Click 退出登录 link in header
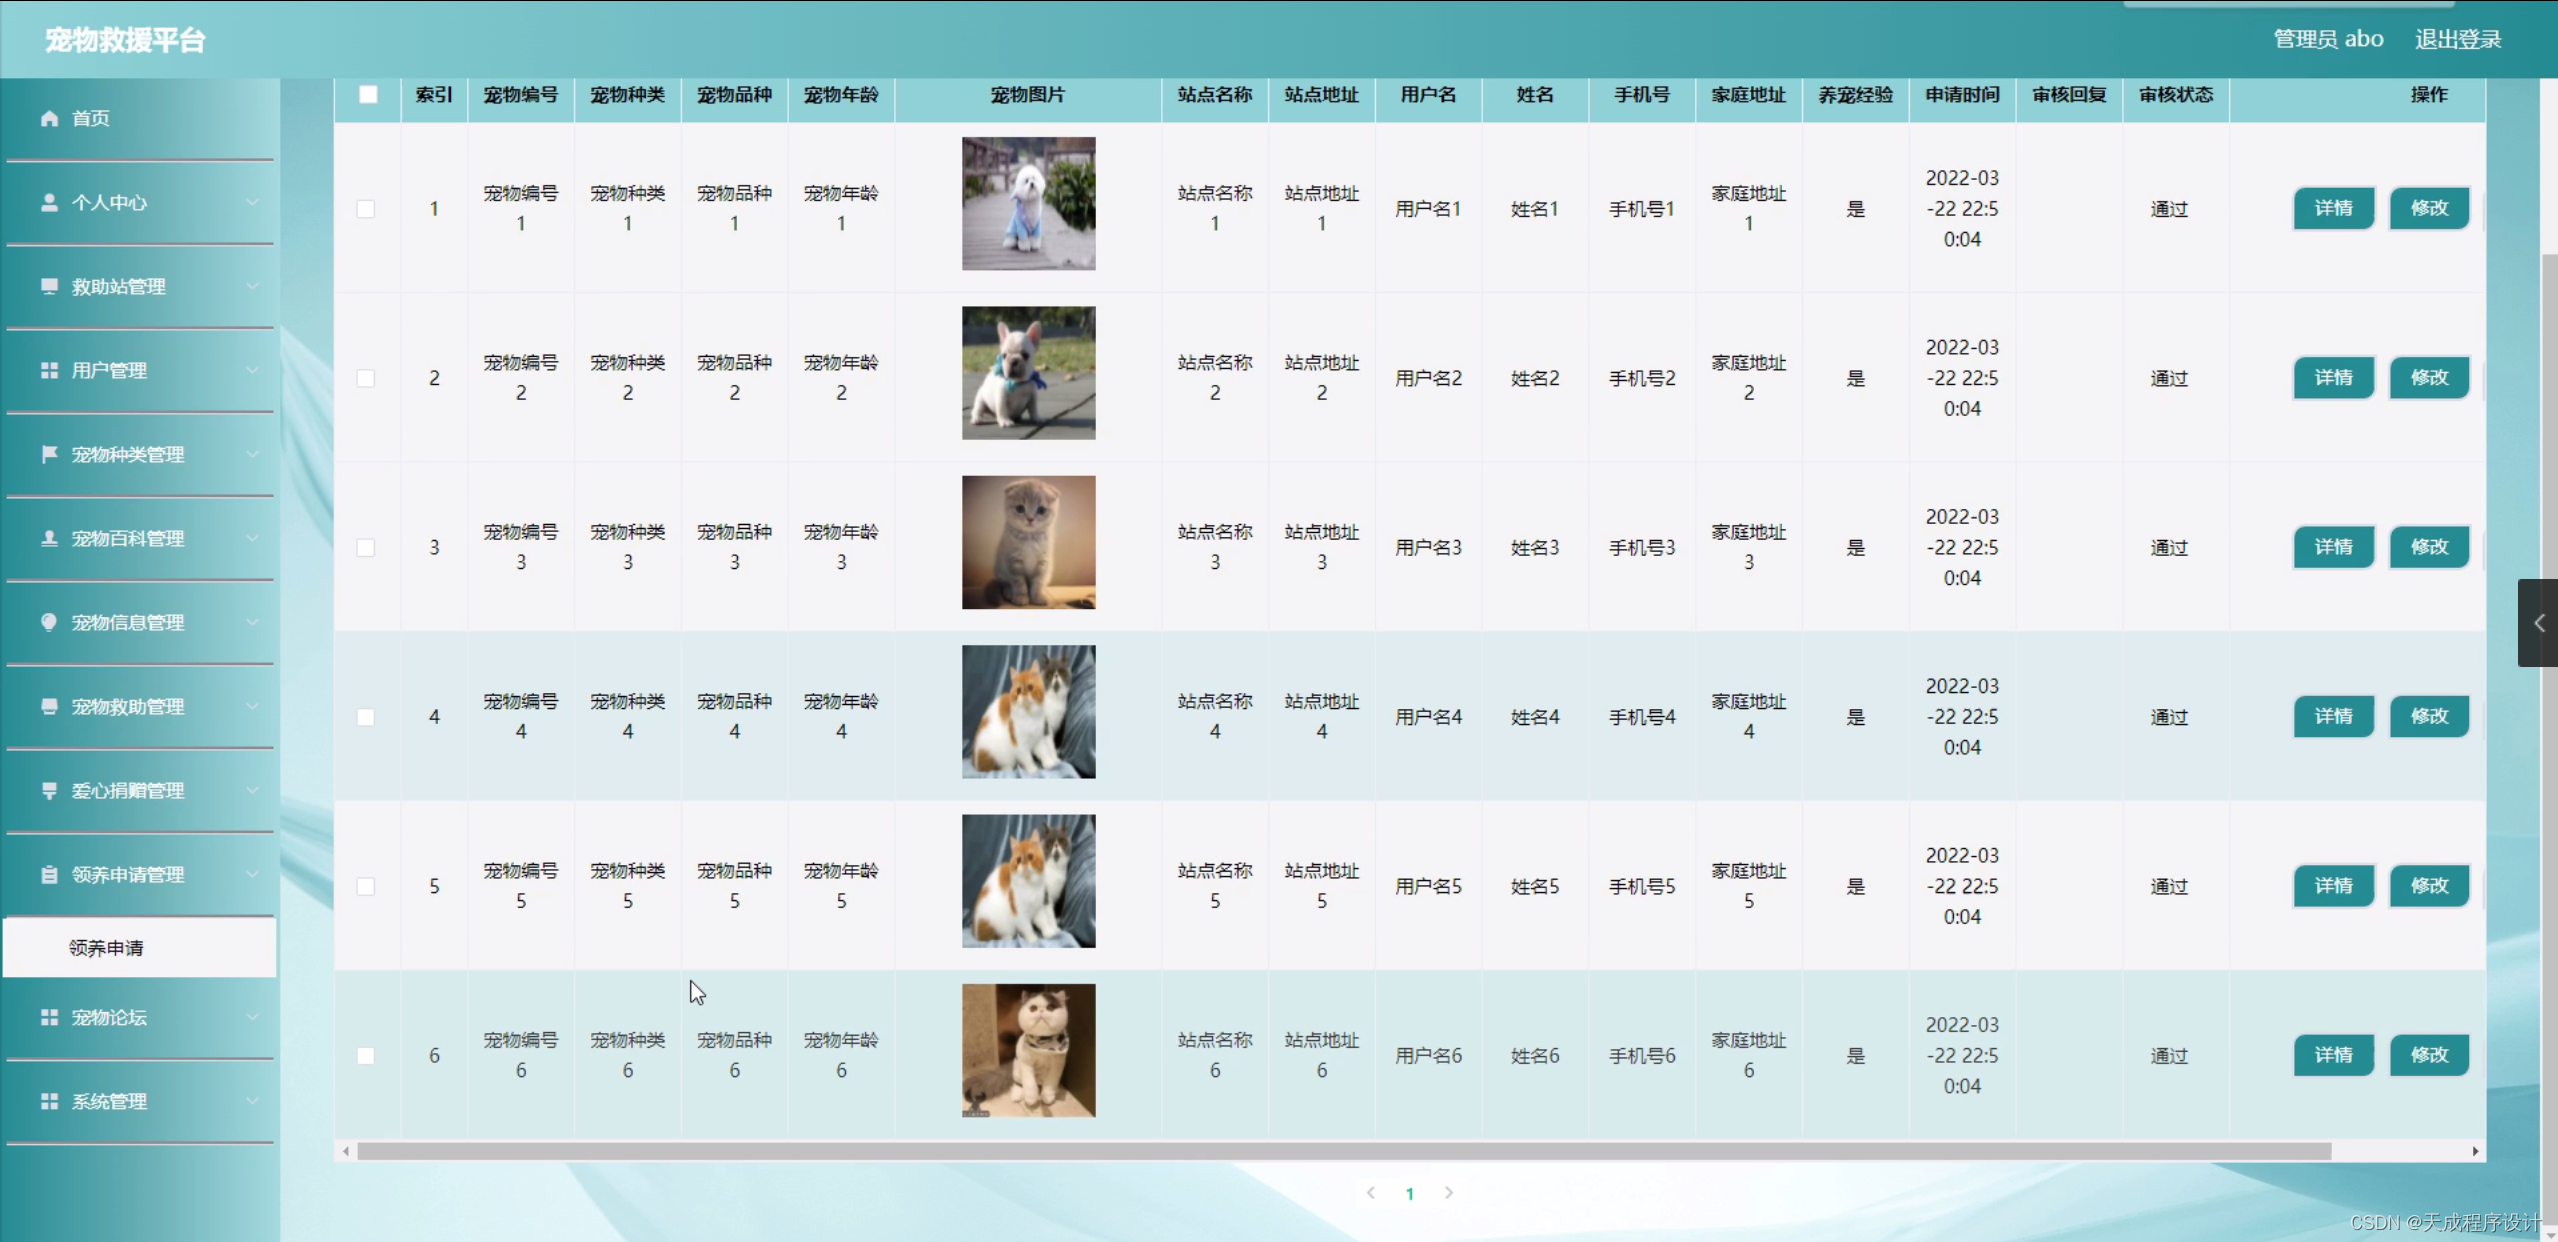Screen dimensions: 2558x1242 pos(2457,40)
